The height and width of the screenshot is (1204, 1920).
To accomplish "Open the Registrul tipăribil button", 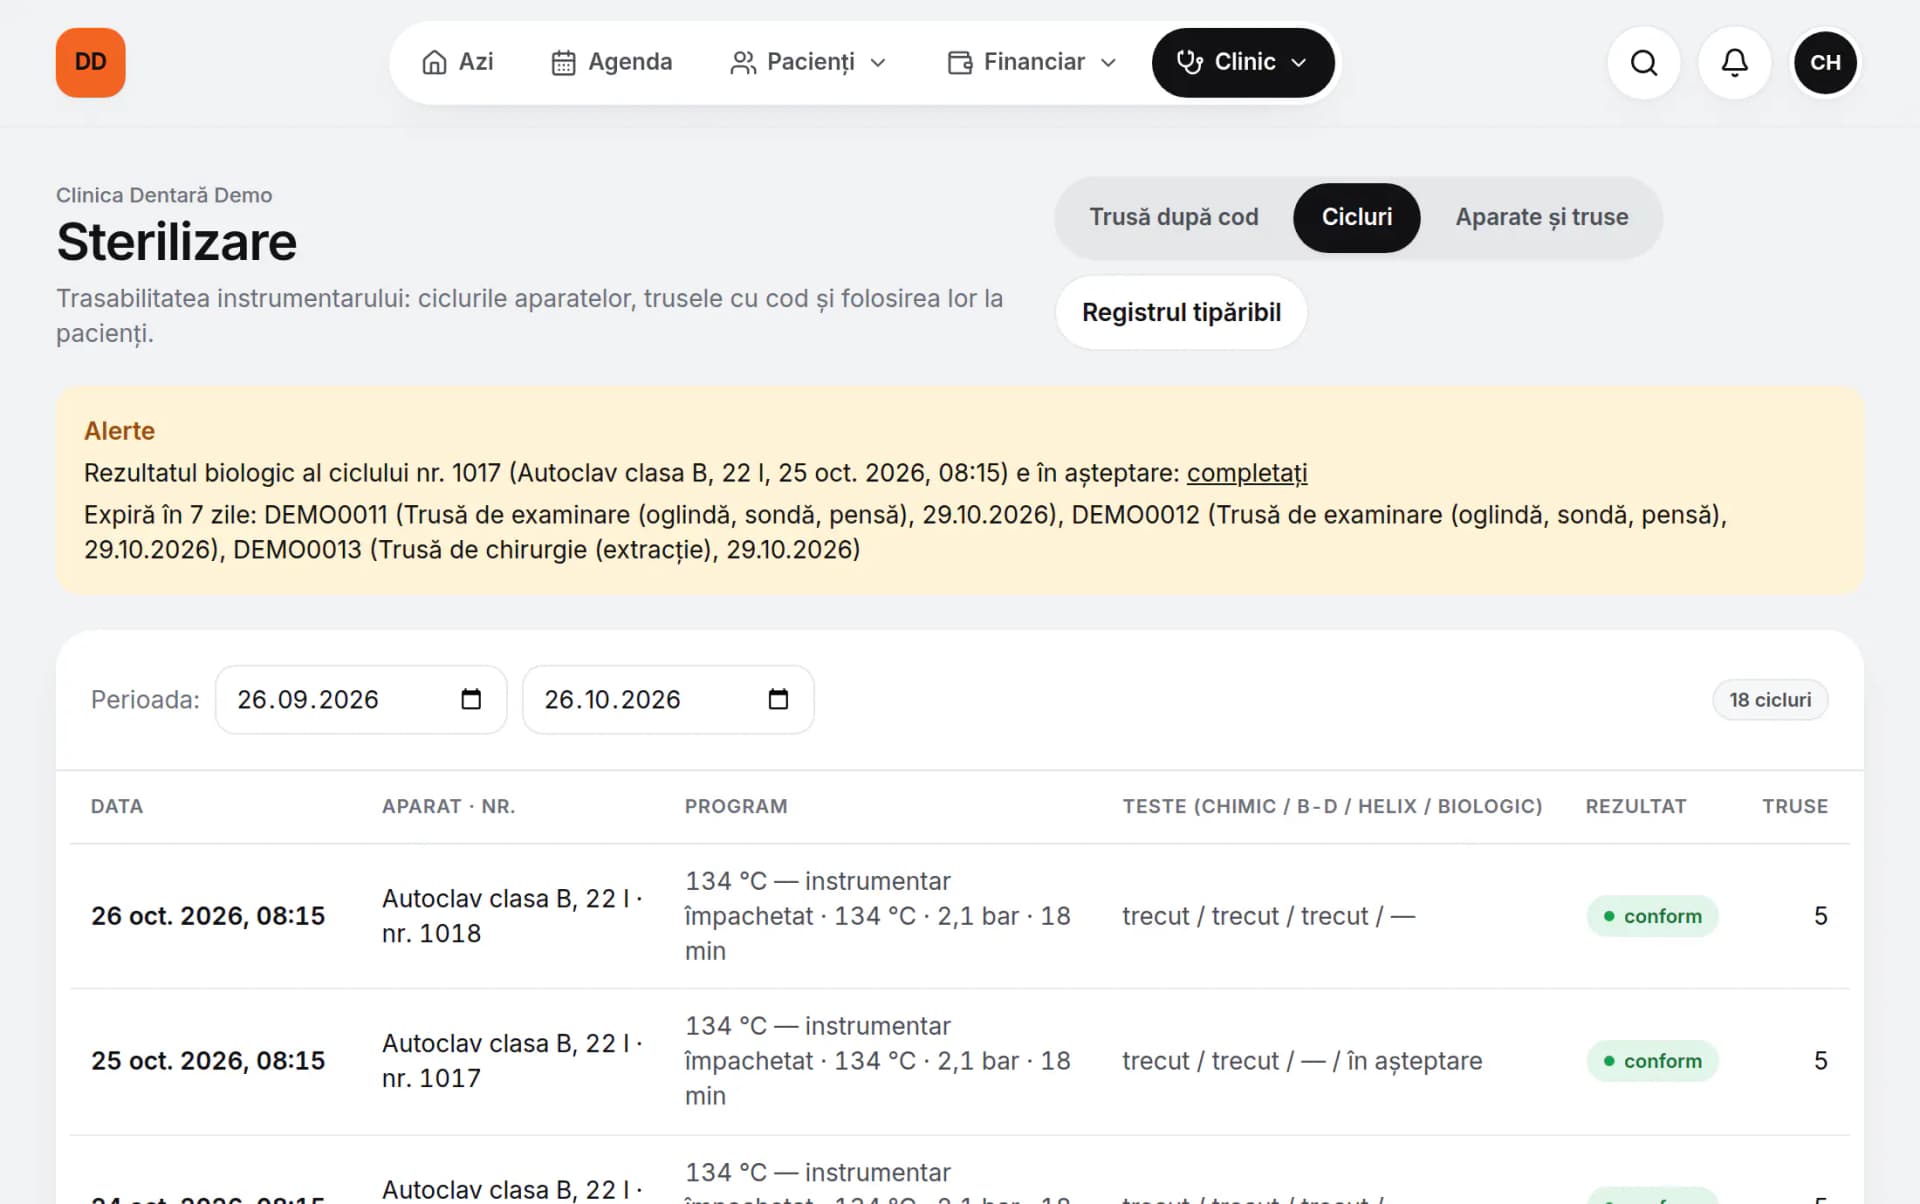I will tap(1181, 312).
